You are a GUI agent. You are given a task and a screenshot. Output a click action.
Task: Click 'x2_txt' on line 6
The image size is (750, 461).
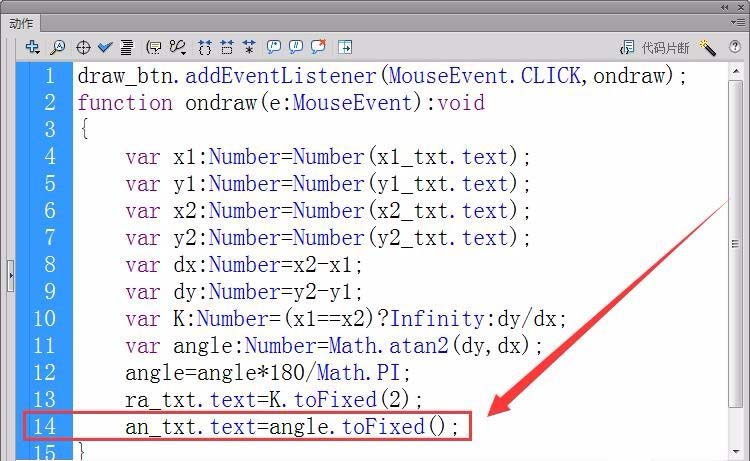tap(413, 211)
